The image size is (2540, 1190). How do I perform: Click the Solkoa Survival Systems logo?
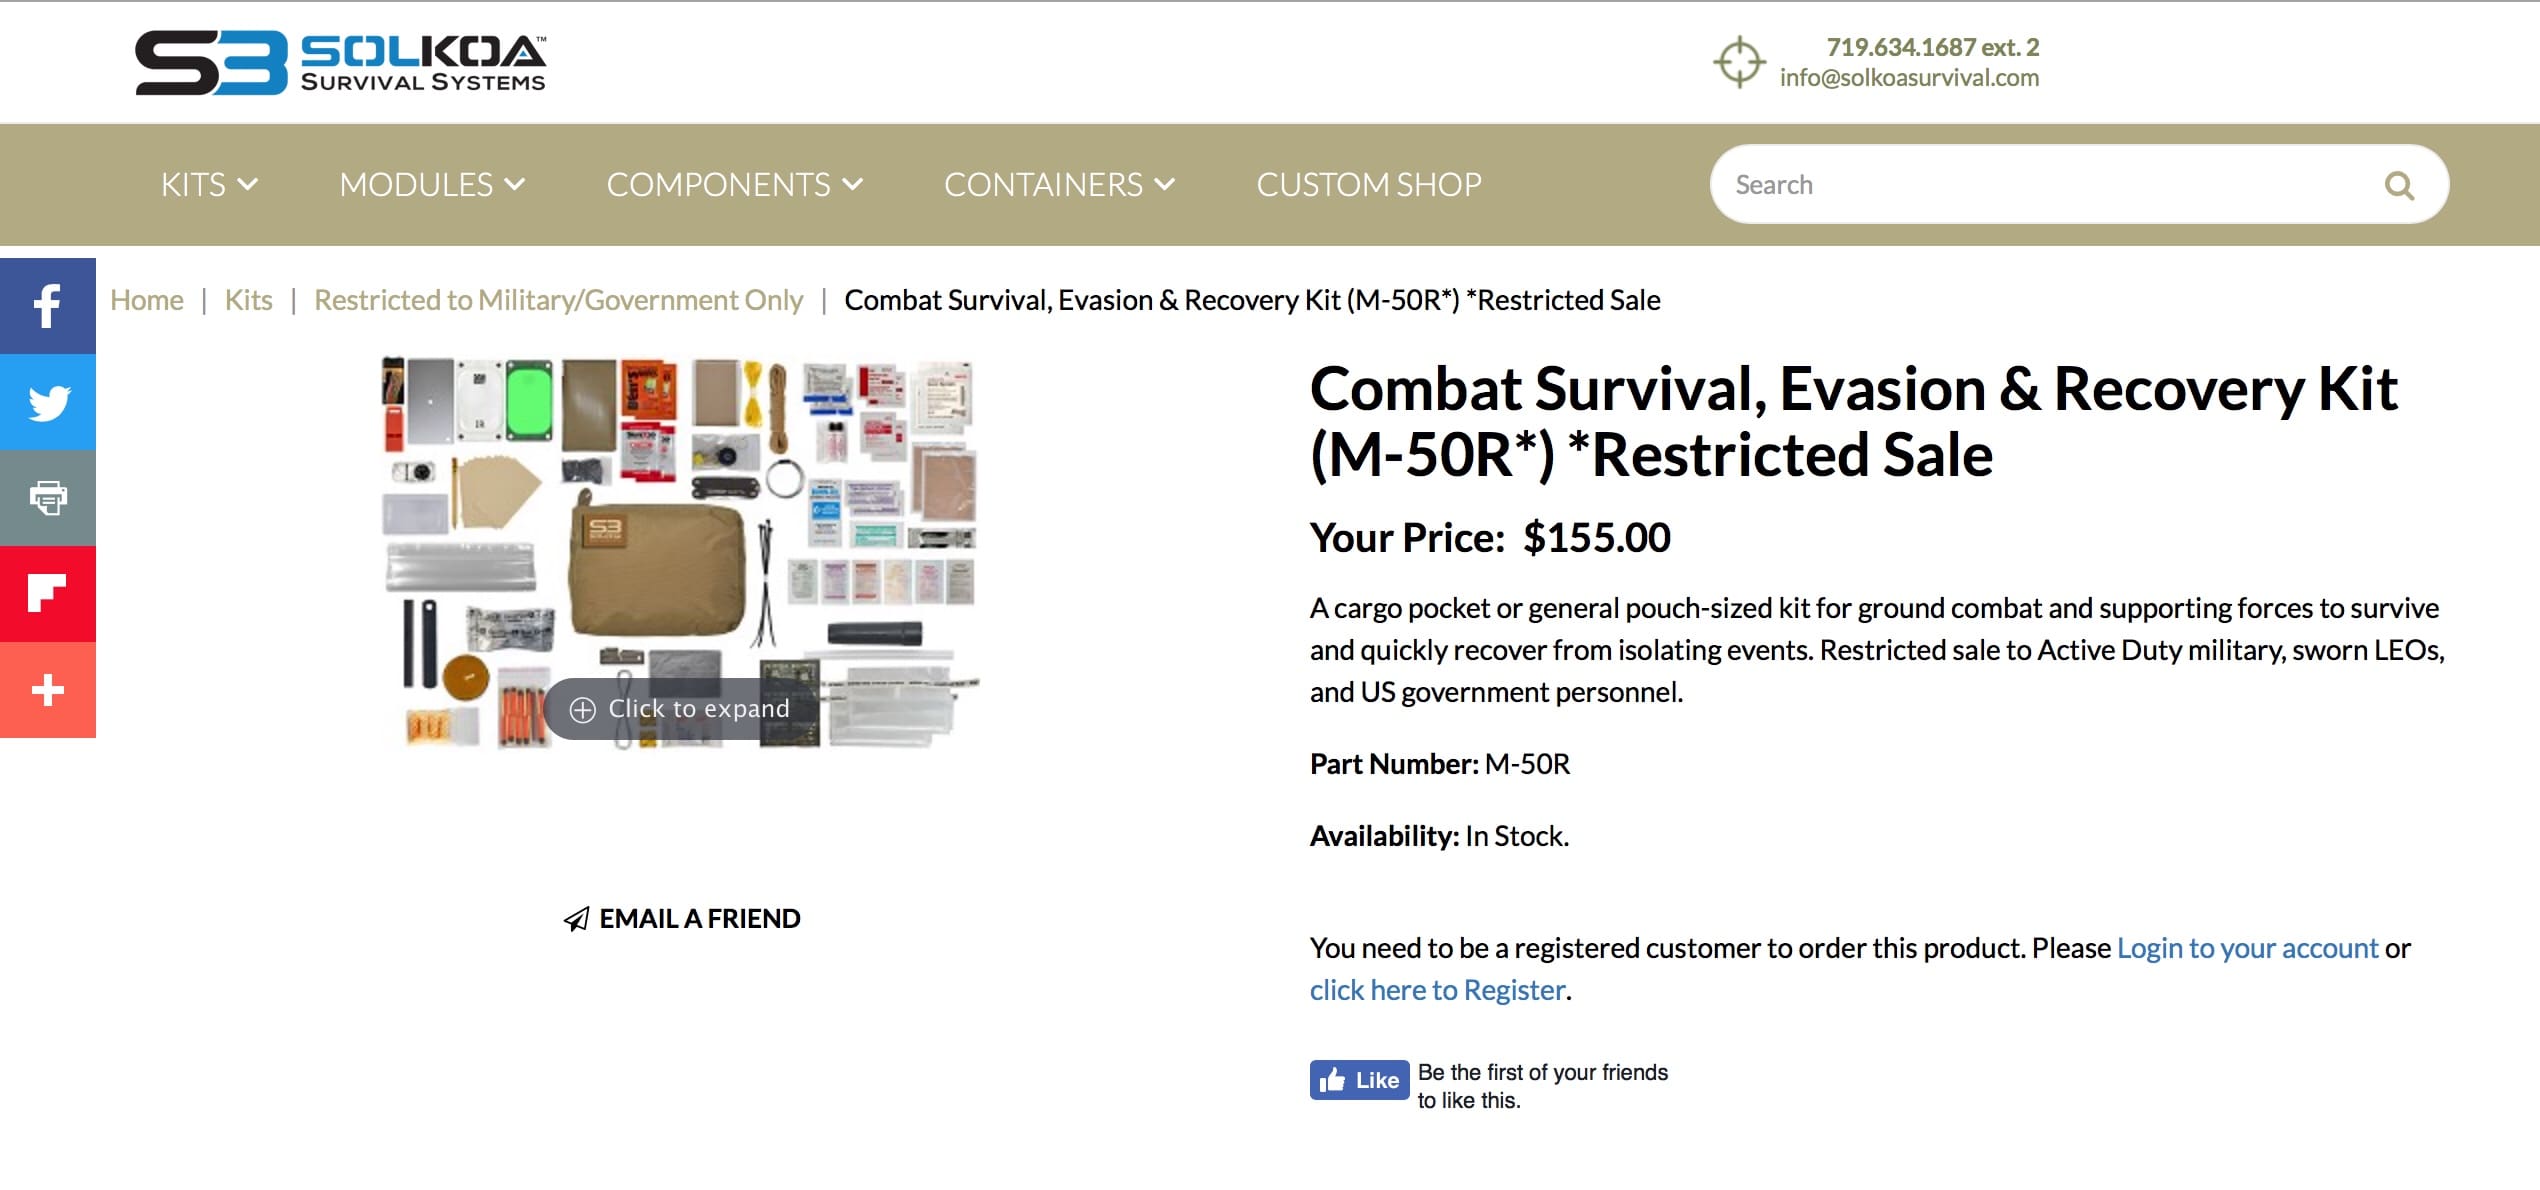pyautogui.click(x=341, y=62)
